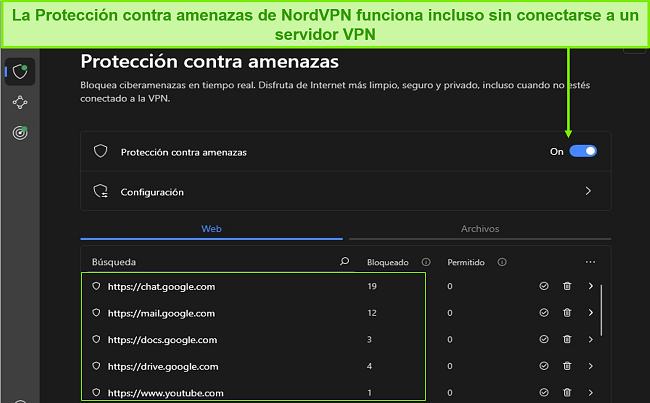The height and width of the screenshot is (403, 650).
Task: Delete the docs.google.com entry
Action: (x=567, y=339)
